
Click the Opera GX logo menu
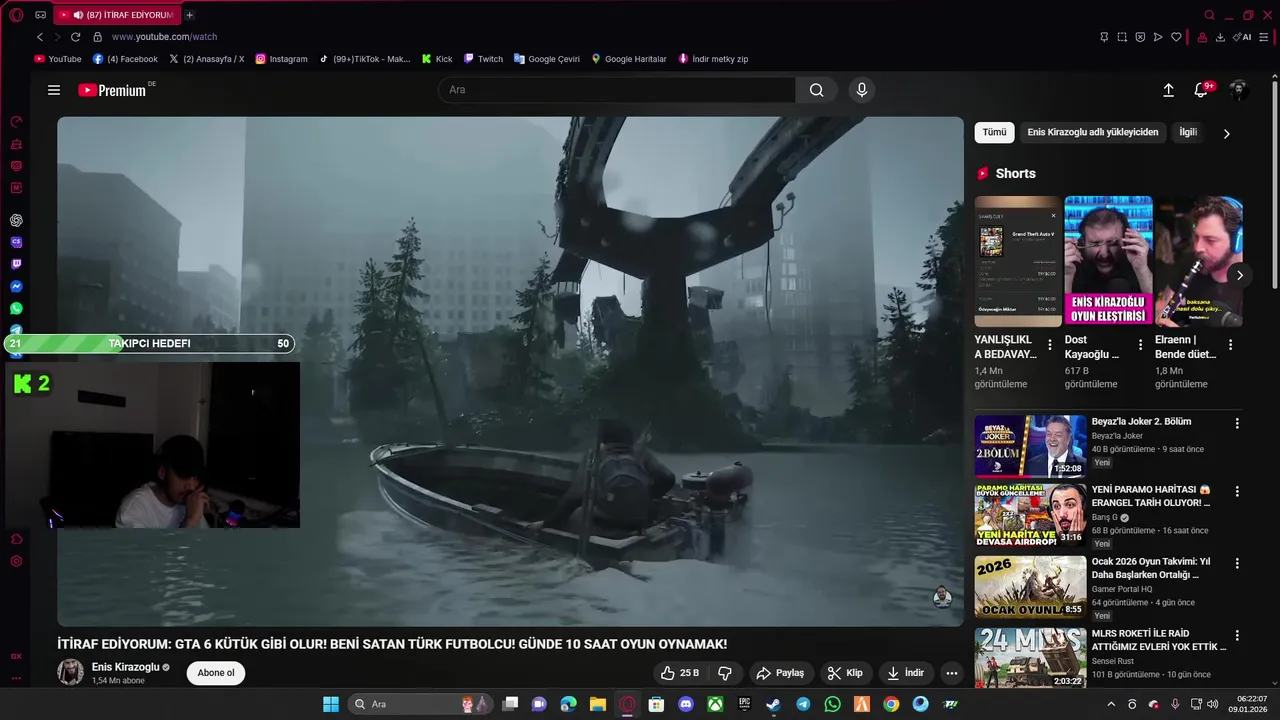point(16,15)
